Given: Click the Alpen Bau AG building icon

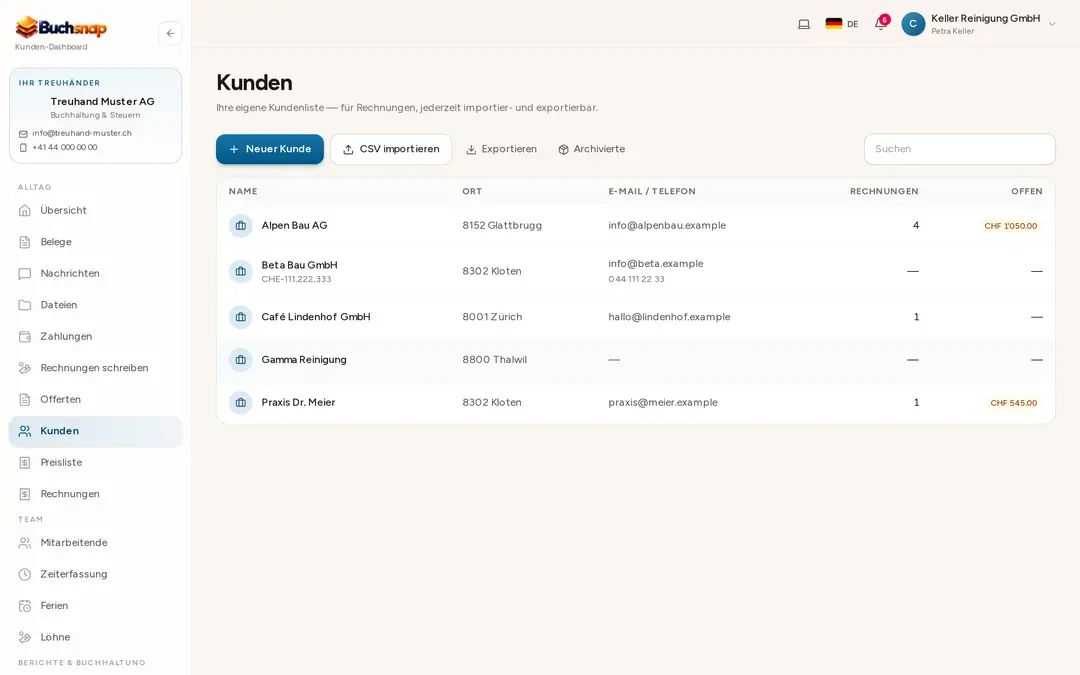Looking at the screenshot, I should pyautogui.click(x=240, y=225).
